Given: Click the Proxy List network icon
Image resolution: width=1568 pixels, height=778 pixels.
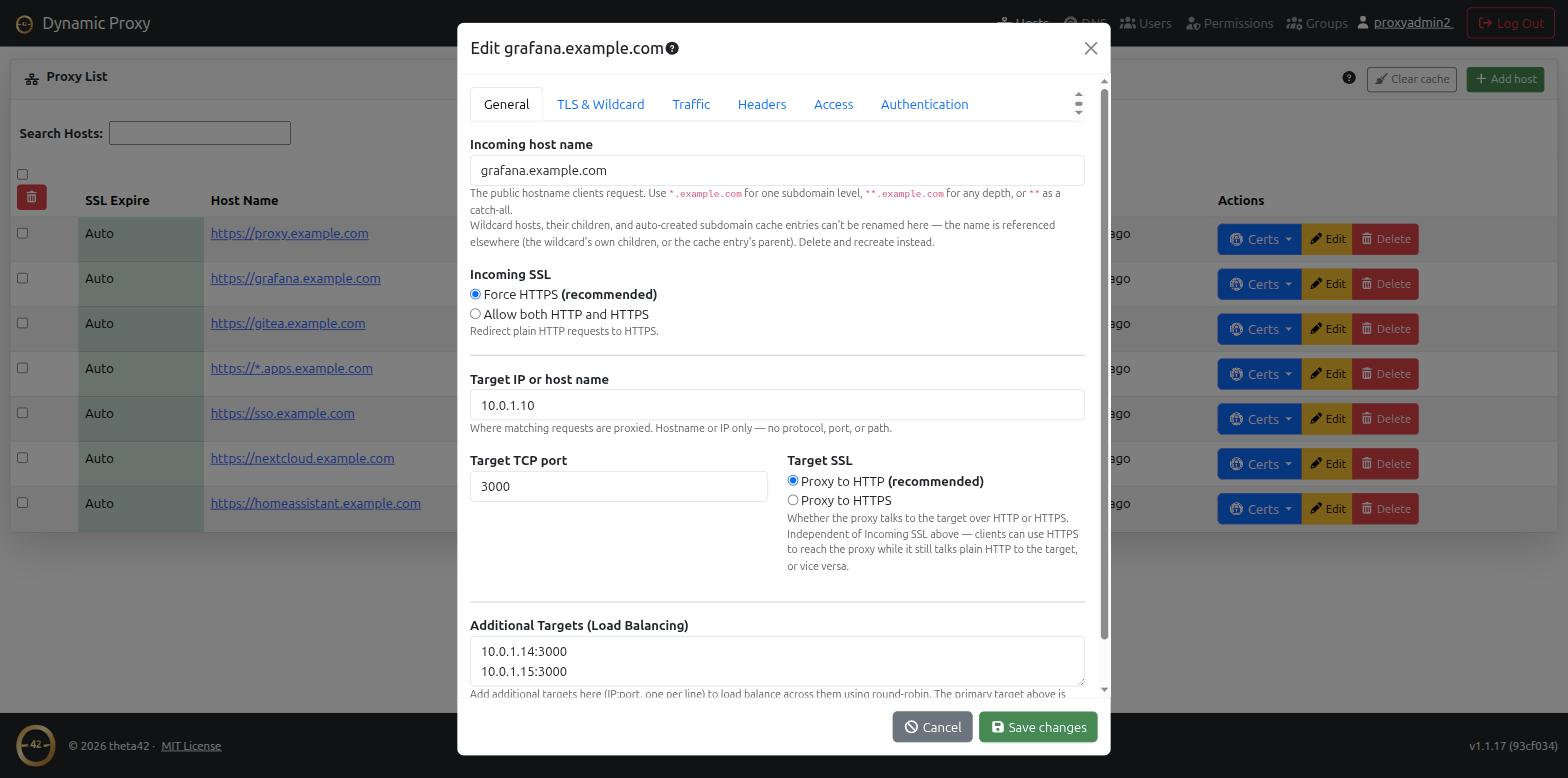Looking at the screenshot, I should pyautogui.click(x=32, y=78).
